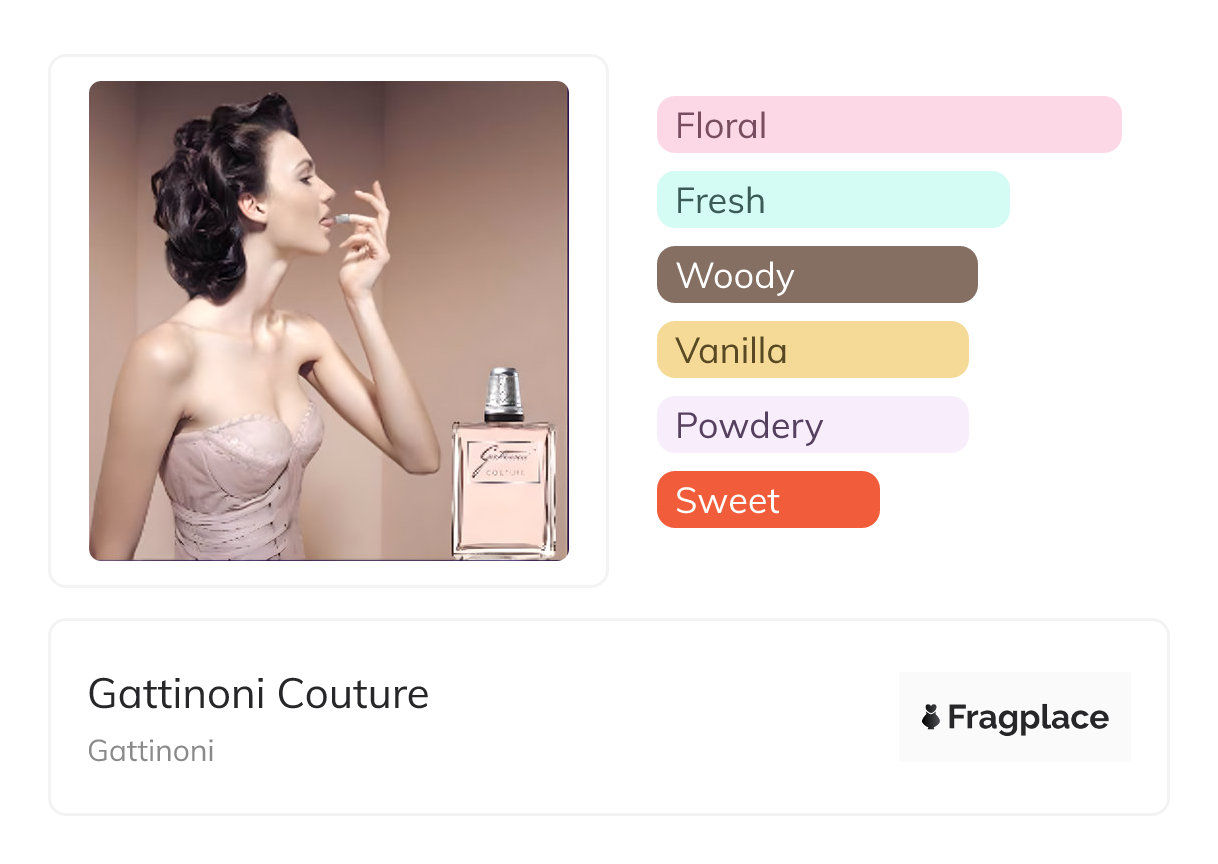Screen dimensions: 1218x864
Task: Click the silver cap of the bottle
Action: 504,394
